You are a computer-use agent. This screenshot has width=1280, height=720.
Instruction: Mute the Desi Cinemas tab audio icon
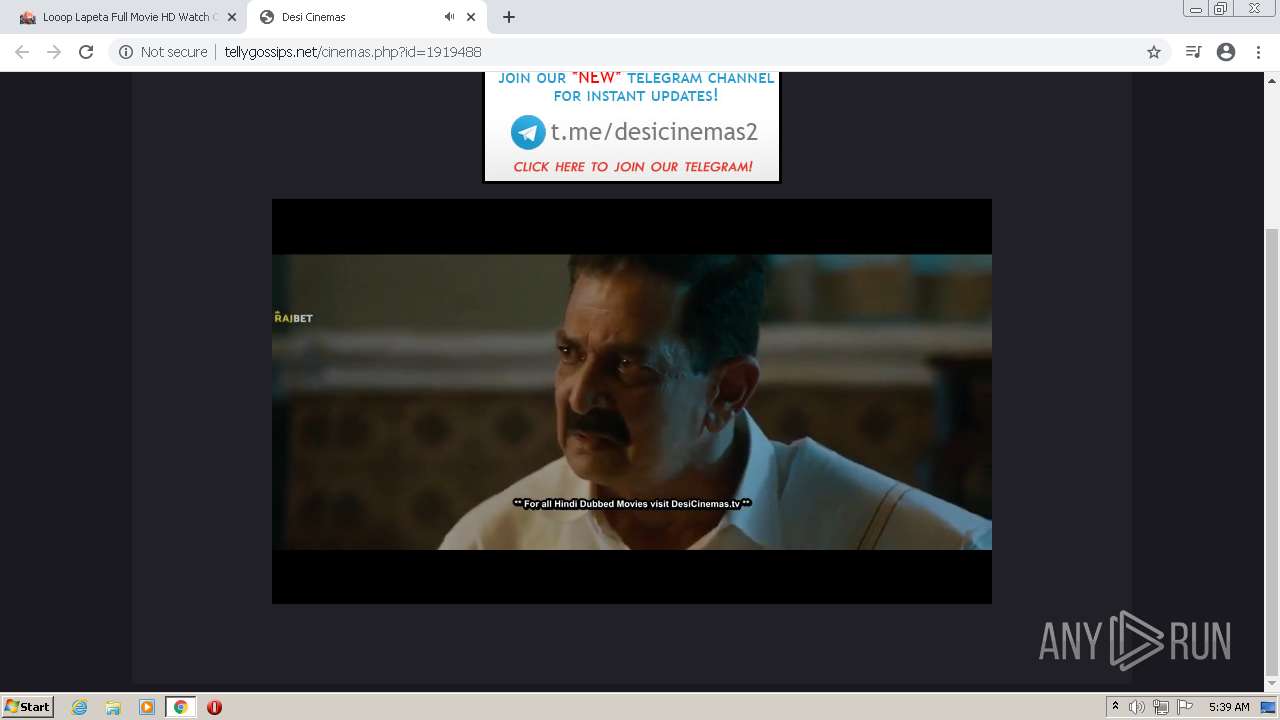tap(449, 17)
